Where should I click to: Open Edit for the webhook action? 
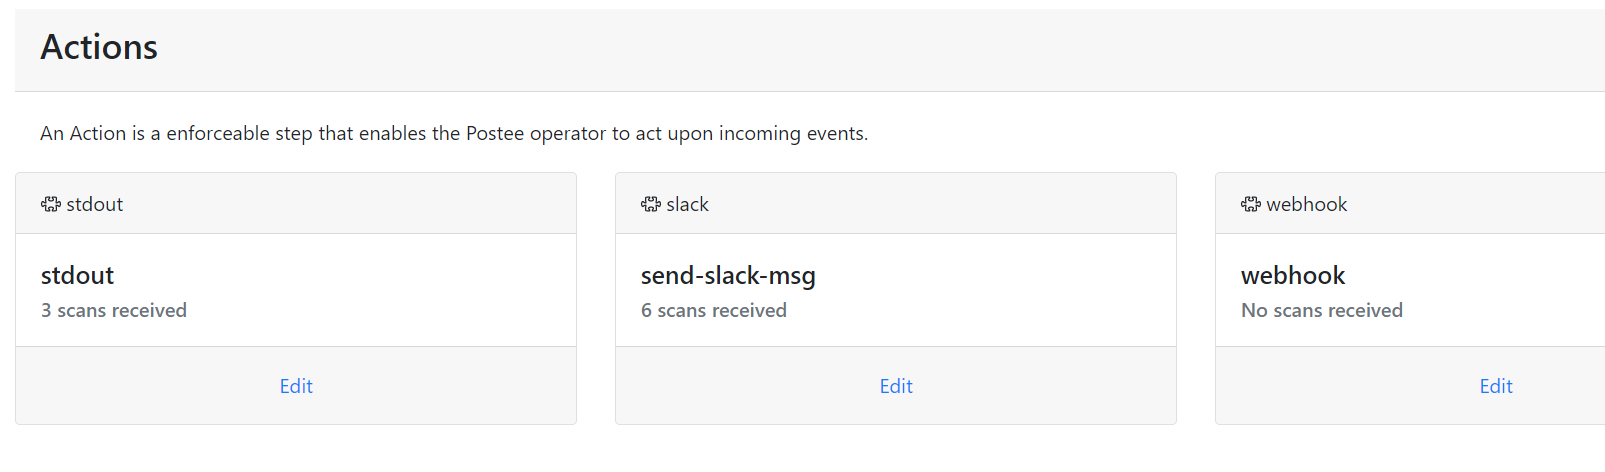[1496, 386]
